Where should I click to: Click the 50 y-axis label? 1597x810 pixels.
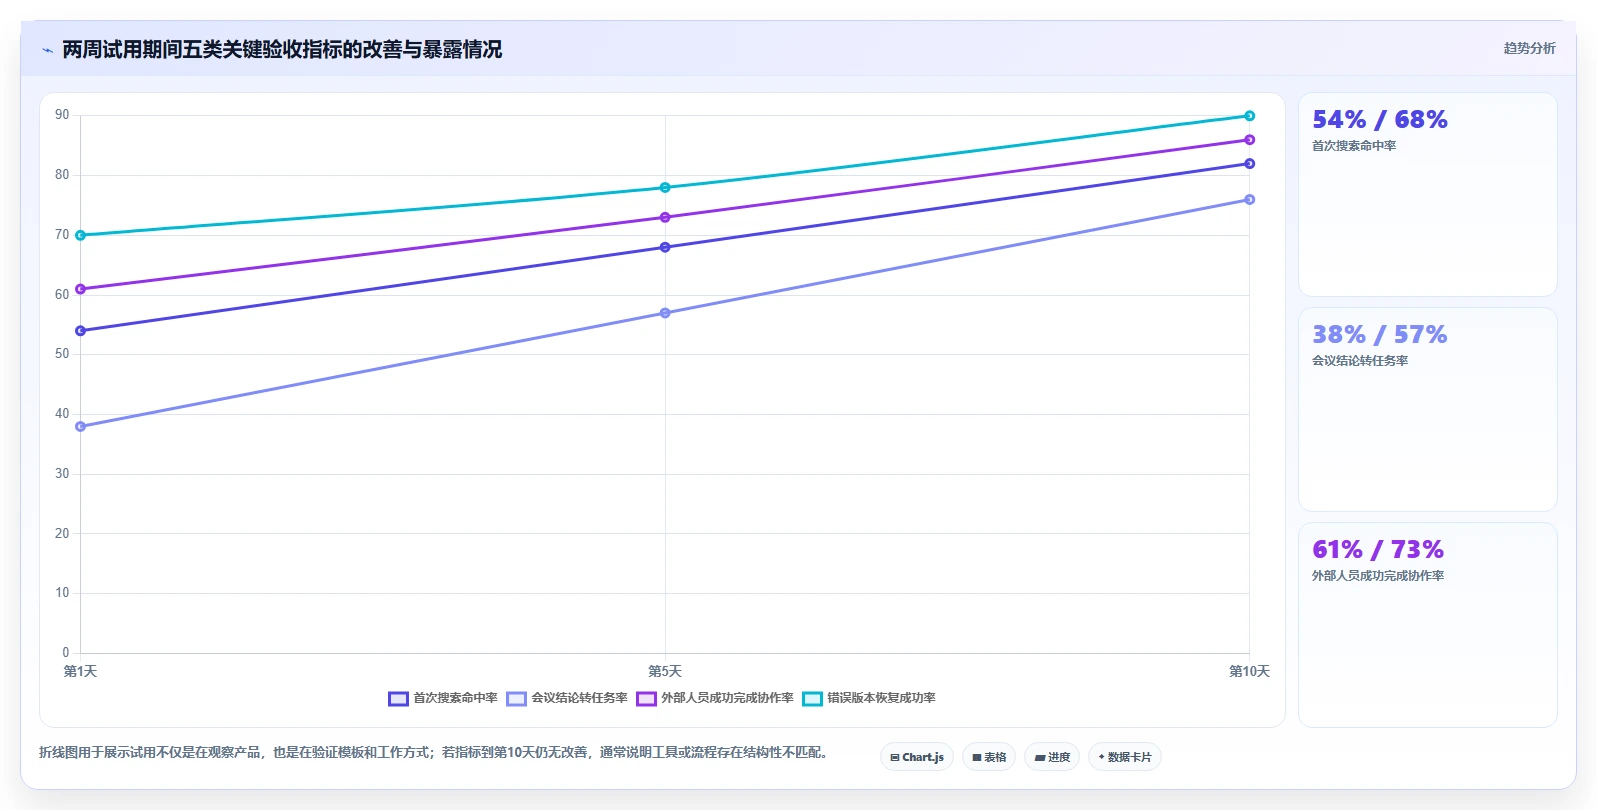(x=62, y=354)
